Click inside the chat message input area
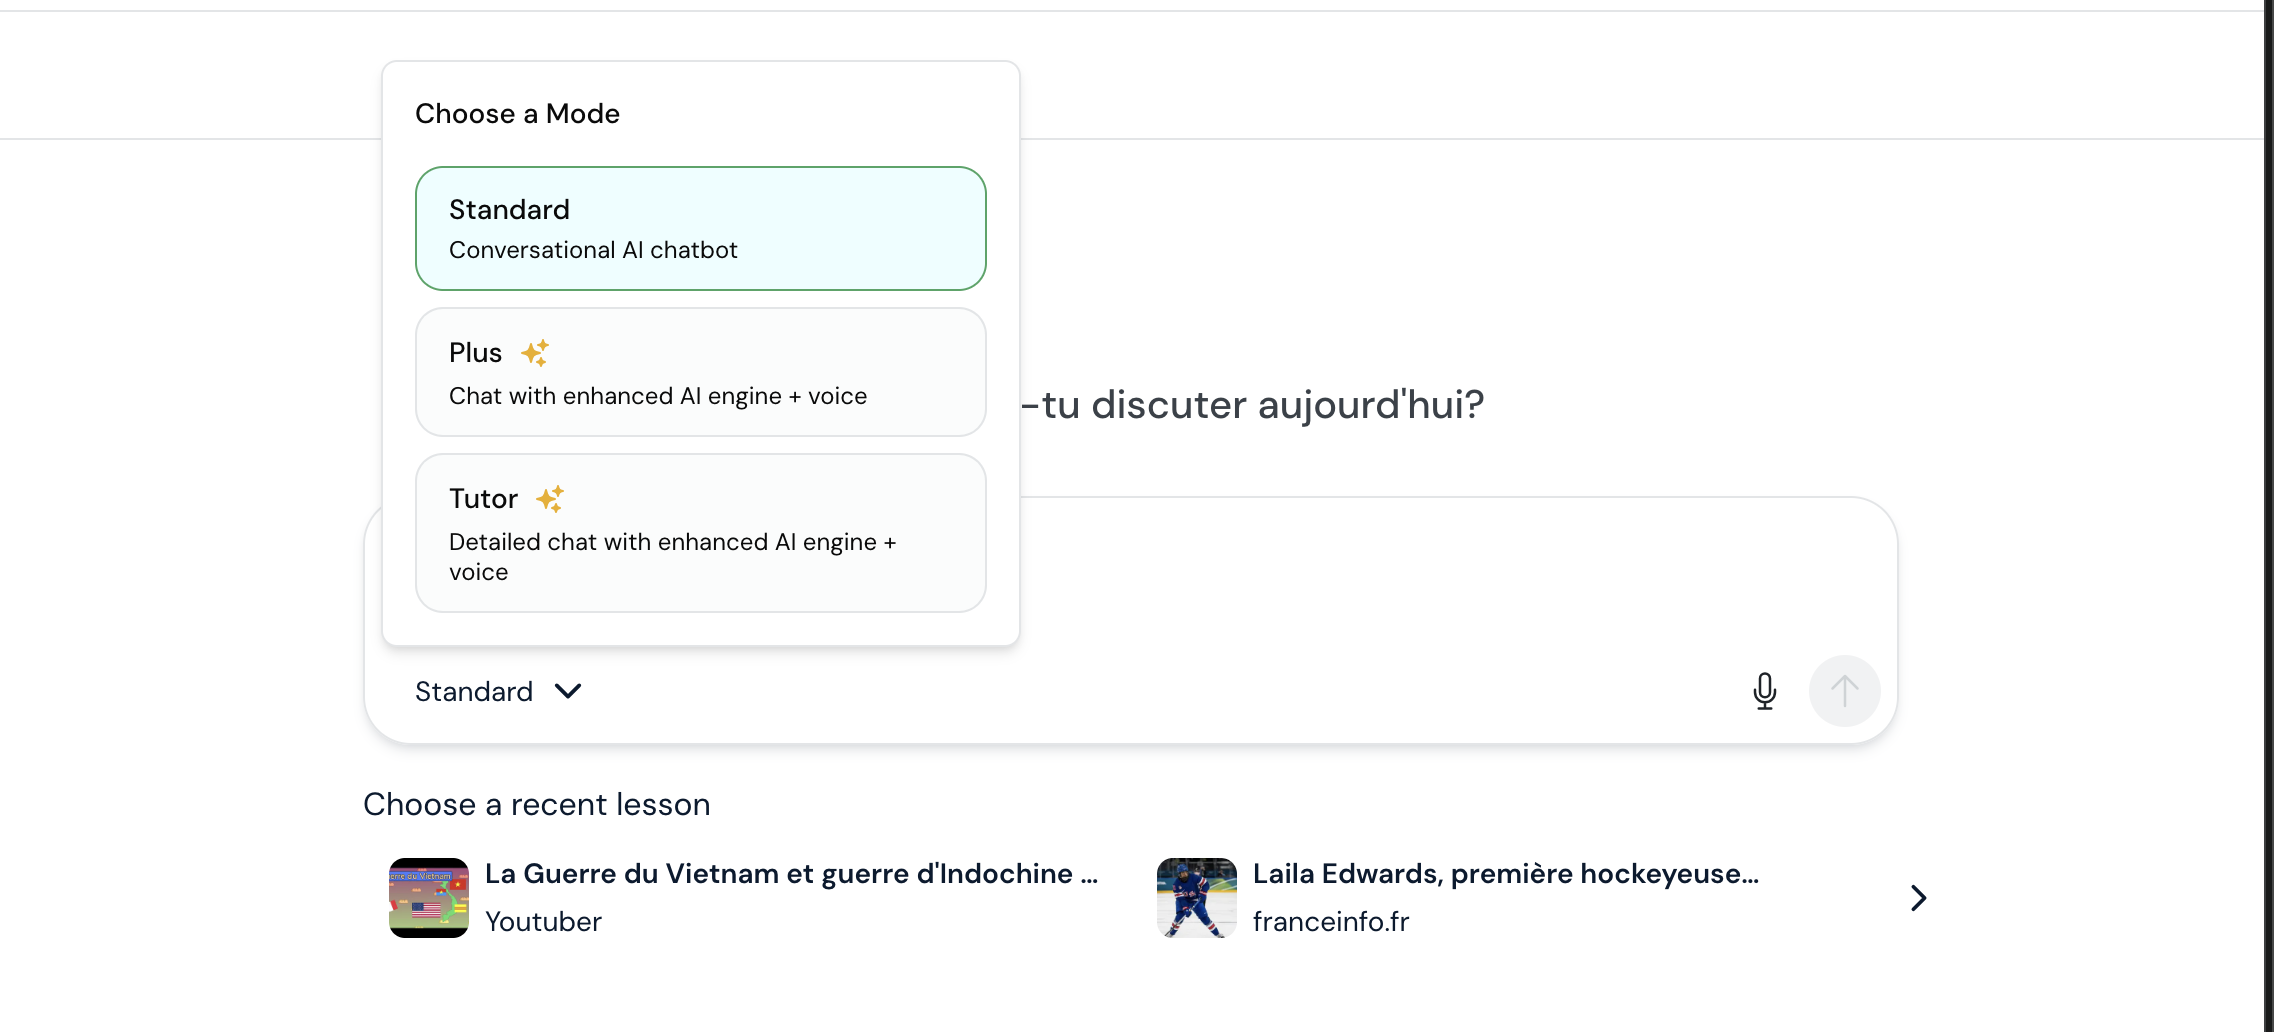This screenshot has height=1032, width=2274. coord(1400,580)
